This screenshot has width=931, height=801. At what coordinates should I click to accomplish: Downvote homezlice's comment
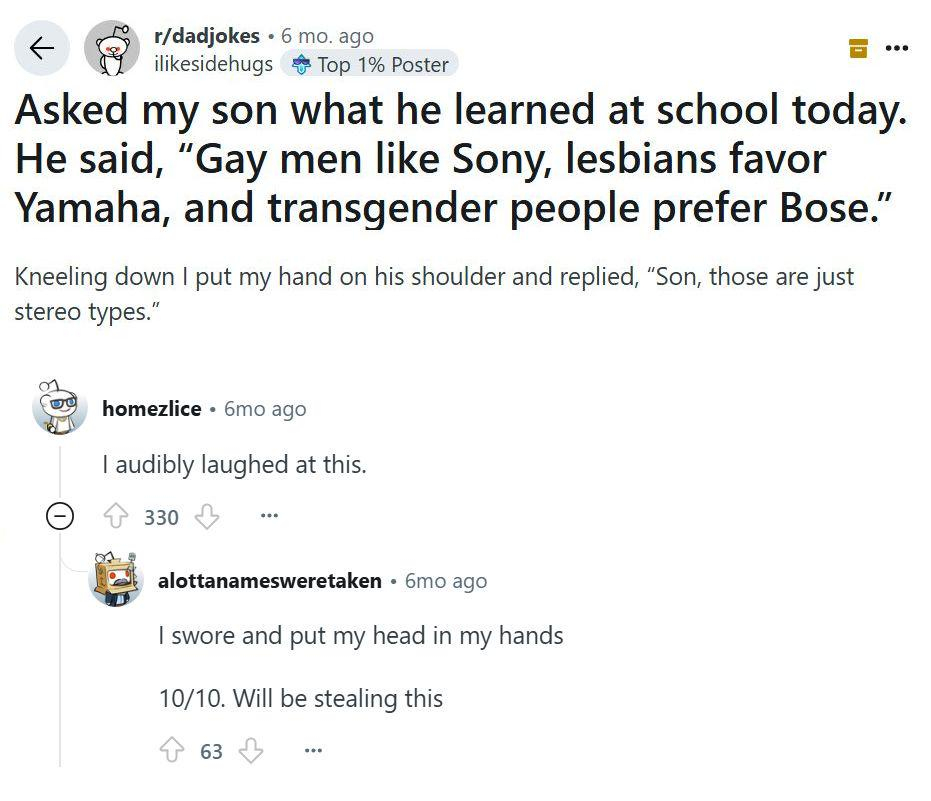click(206, 517)
